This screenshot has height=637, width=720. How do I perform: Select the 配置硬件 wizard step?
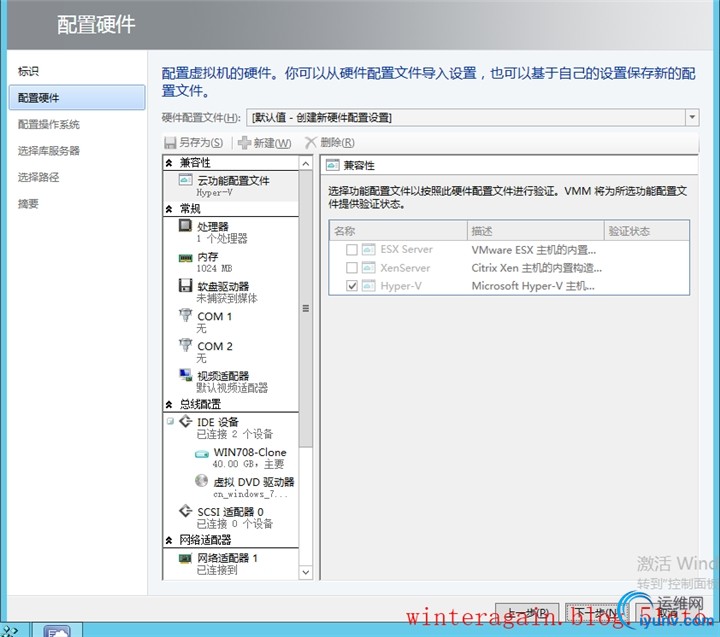77,97
